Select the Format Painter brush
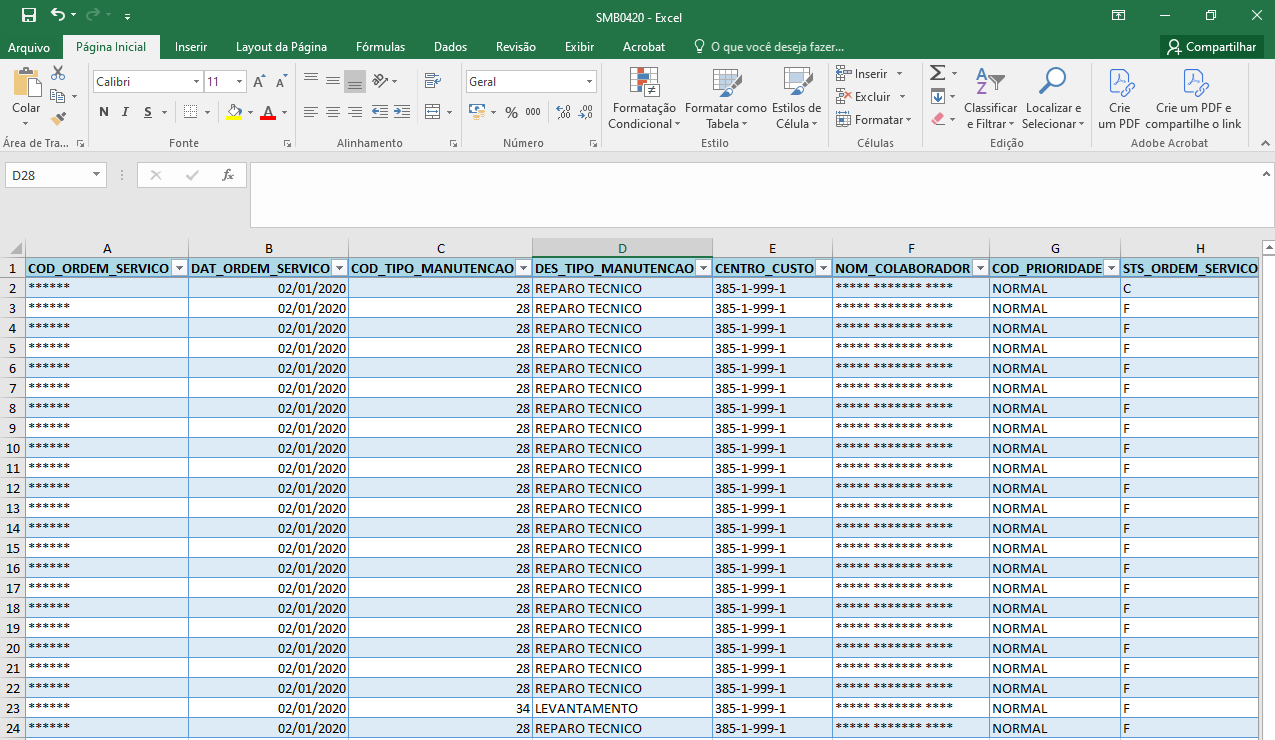This screenshot has width=1275, height=740. (x=58, y=119)
